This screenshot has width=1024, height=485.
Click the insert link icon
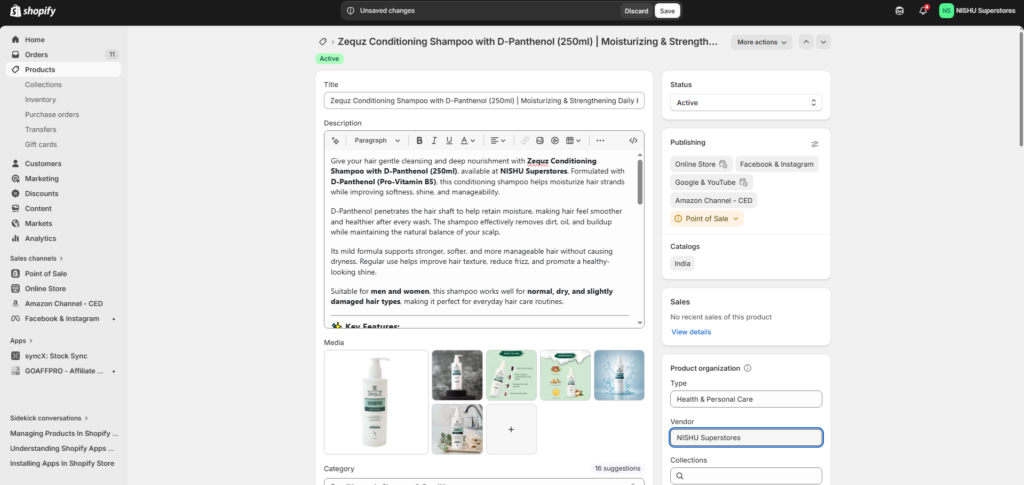point(524,140)
